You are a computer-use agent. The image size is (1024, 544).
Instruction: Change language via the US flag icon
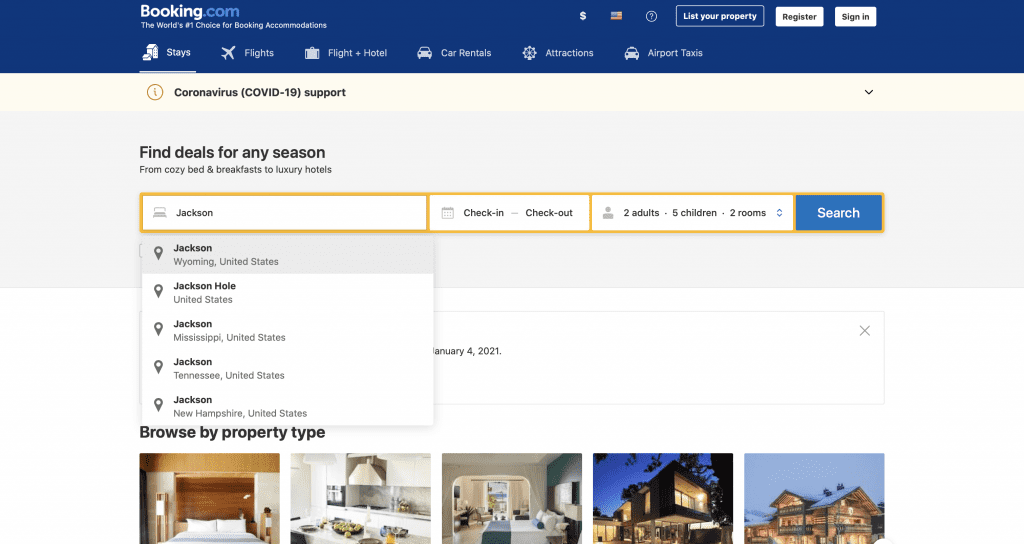(616, 16)
